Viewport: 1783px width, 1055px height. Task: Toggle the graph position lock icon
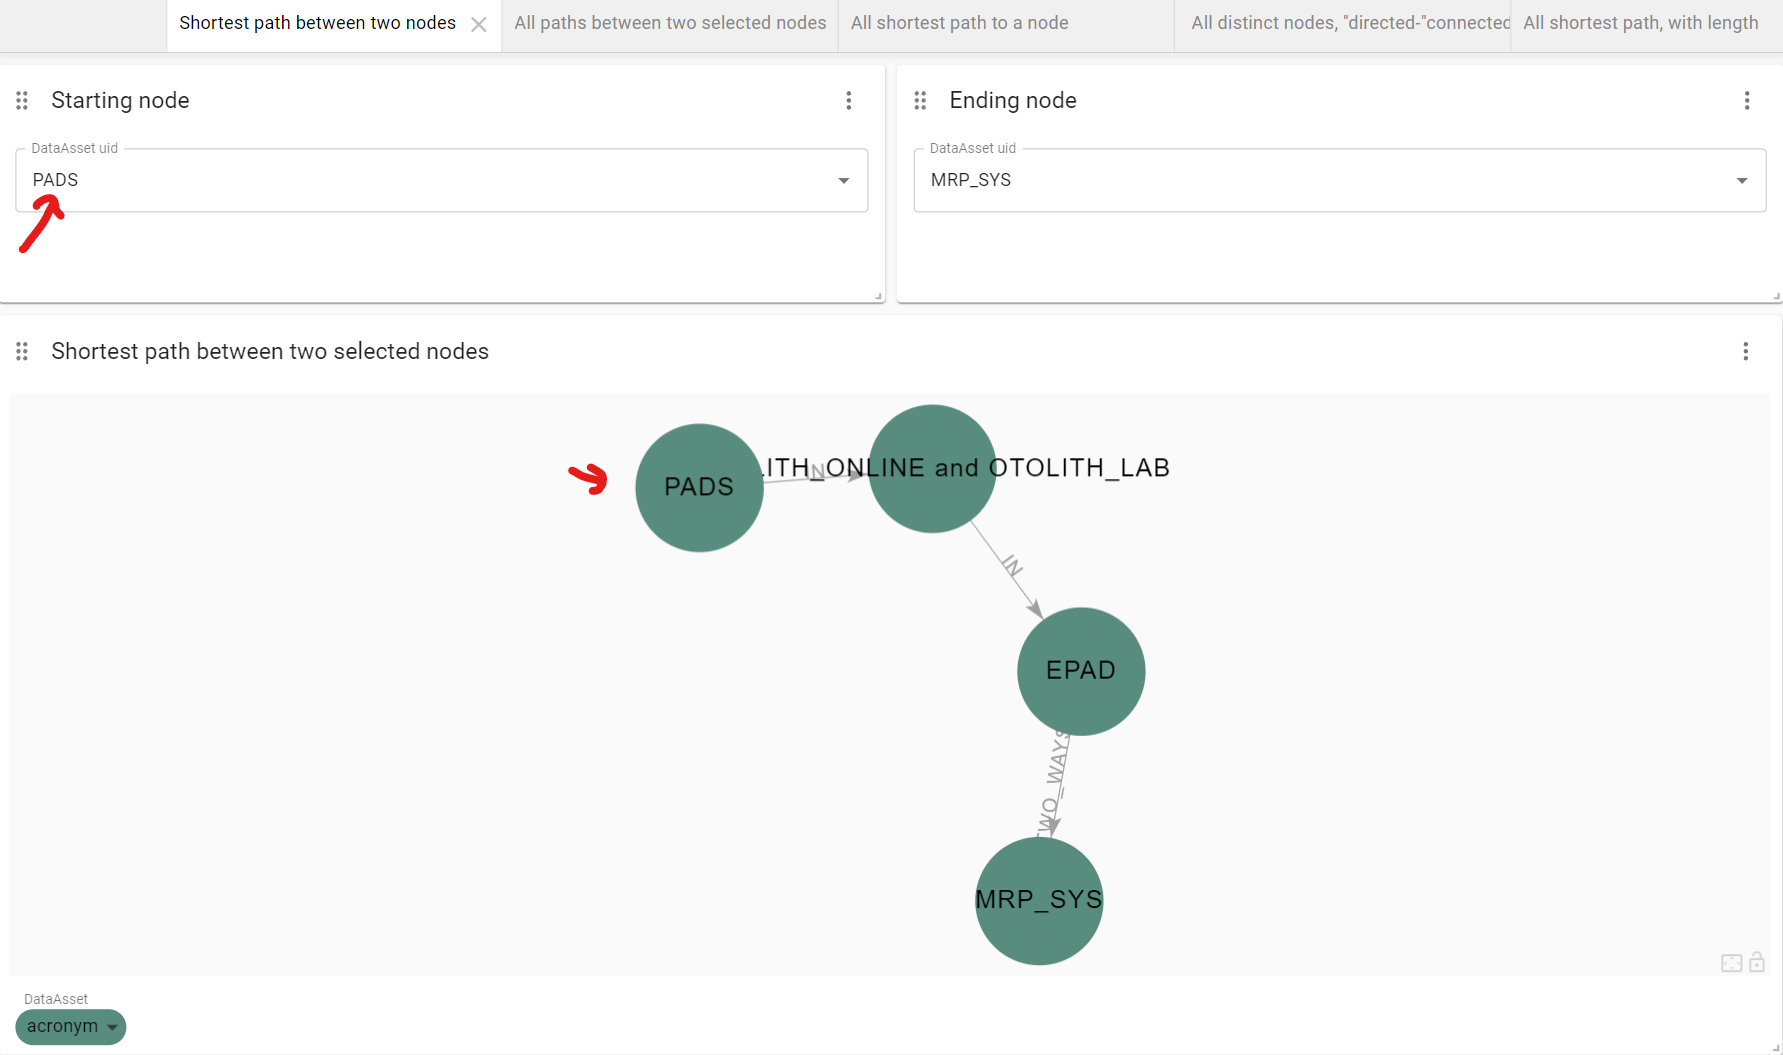pyautogui.click(x=1757, y=963)
